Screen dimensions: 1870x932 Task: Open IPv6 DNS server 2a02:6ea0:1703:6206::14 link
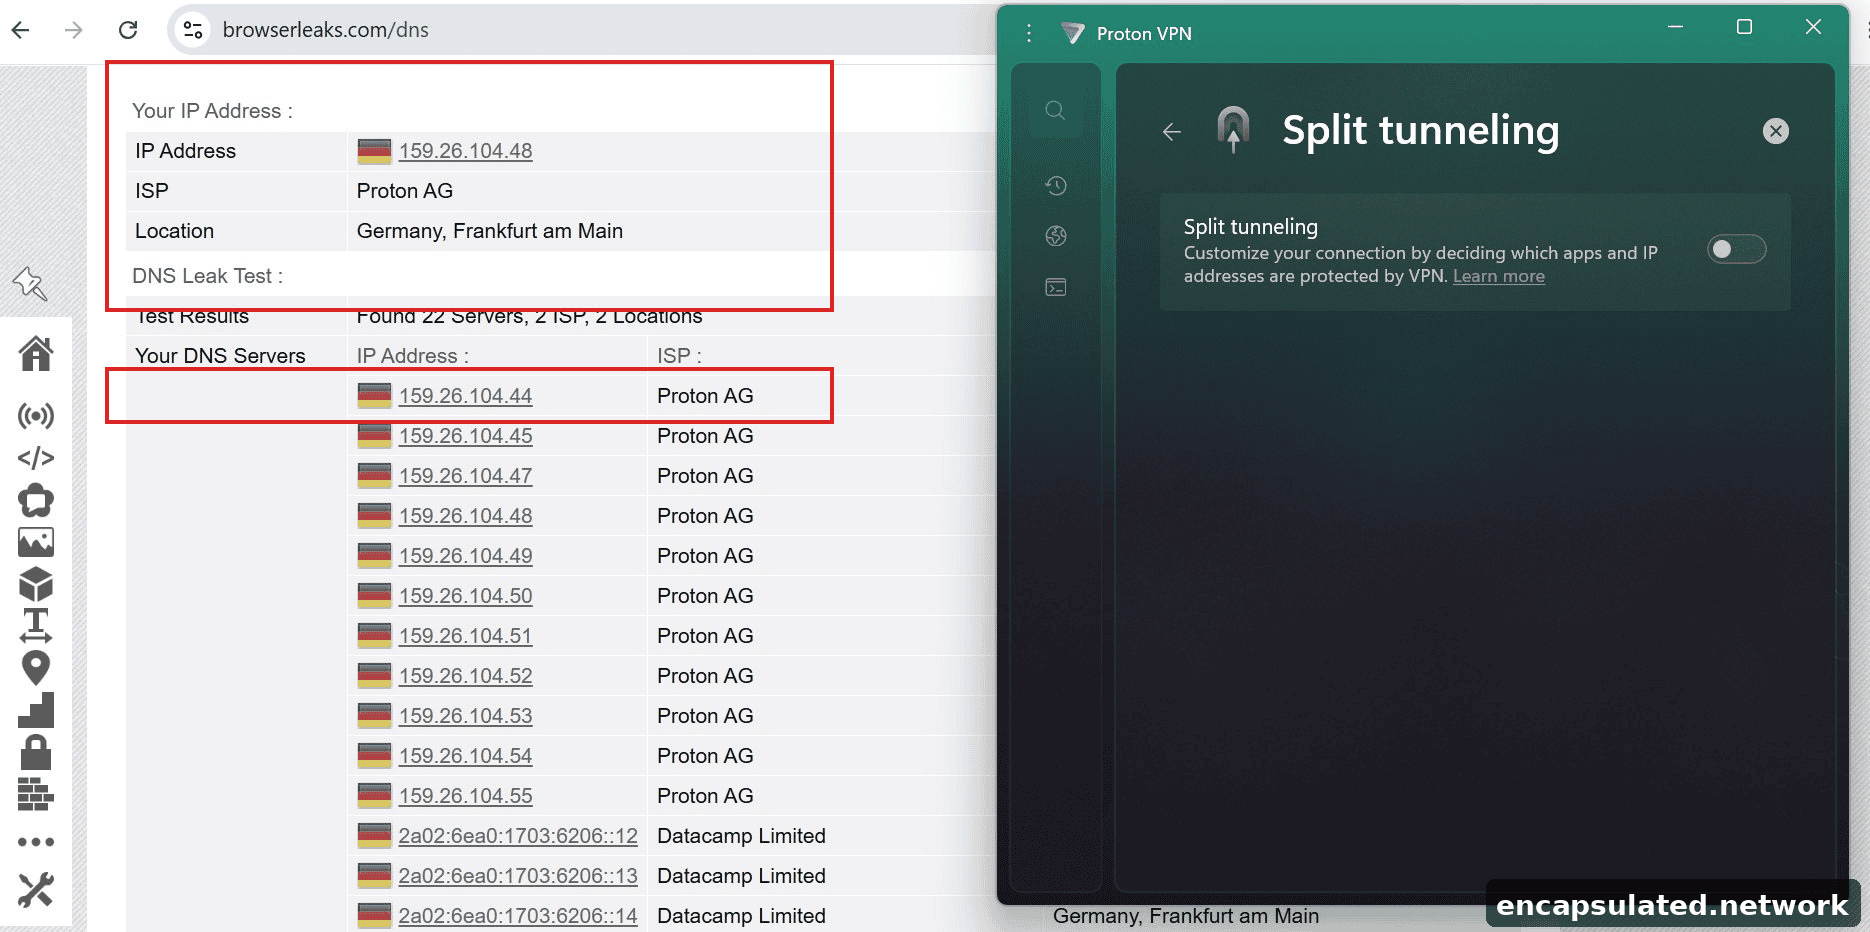tap(518, 916)
